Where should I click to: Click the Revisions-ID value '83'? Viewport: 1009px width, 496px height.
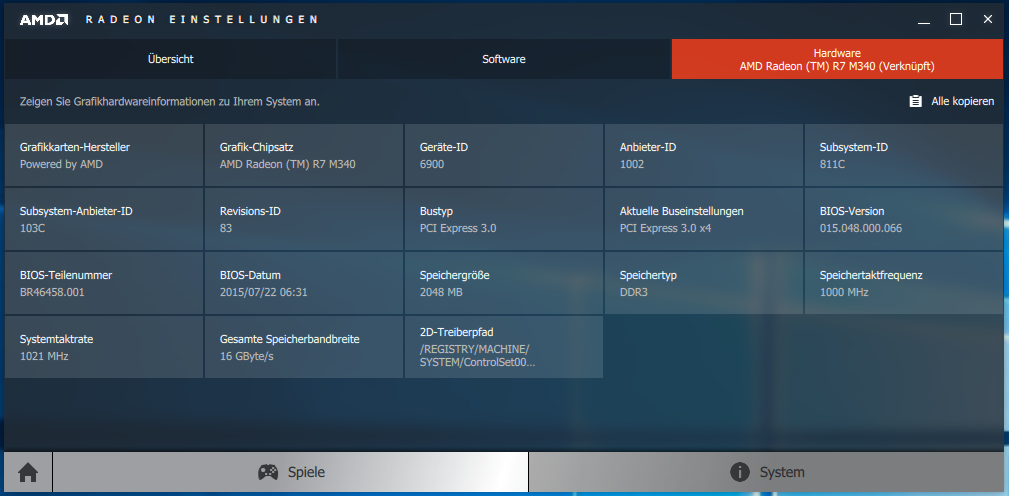click(226, 228)
